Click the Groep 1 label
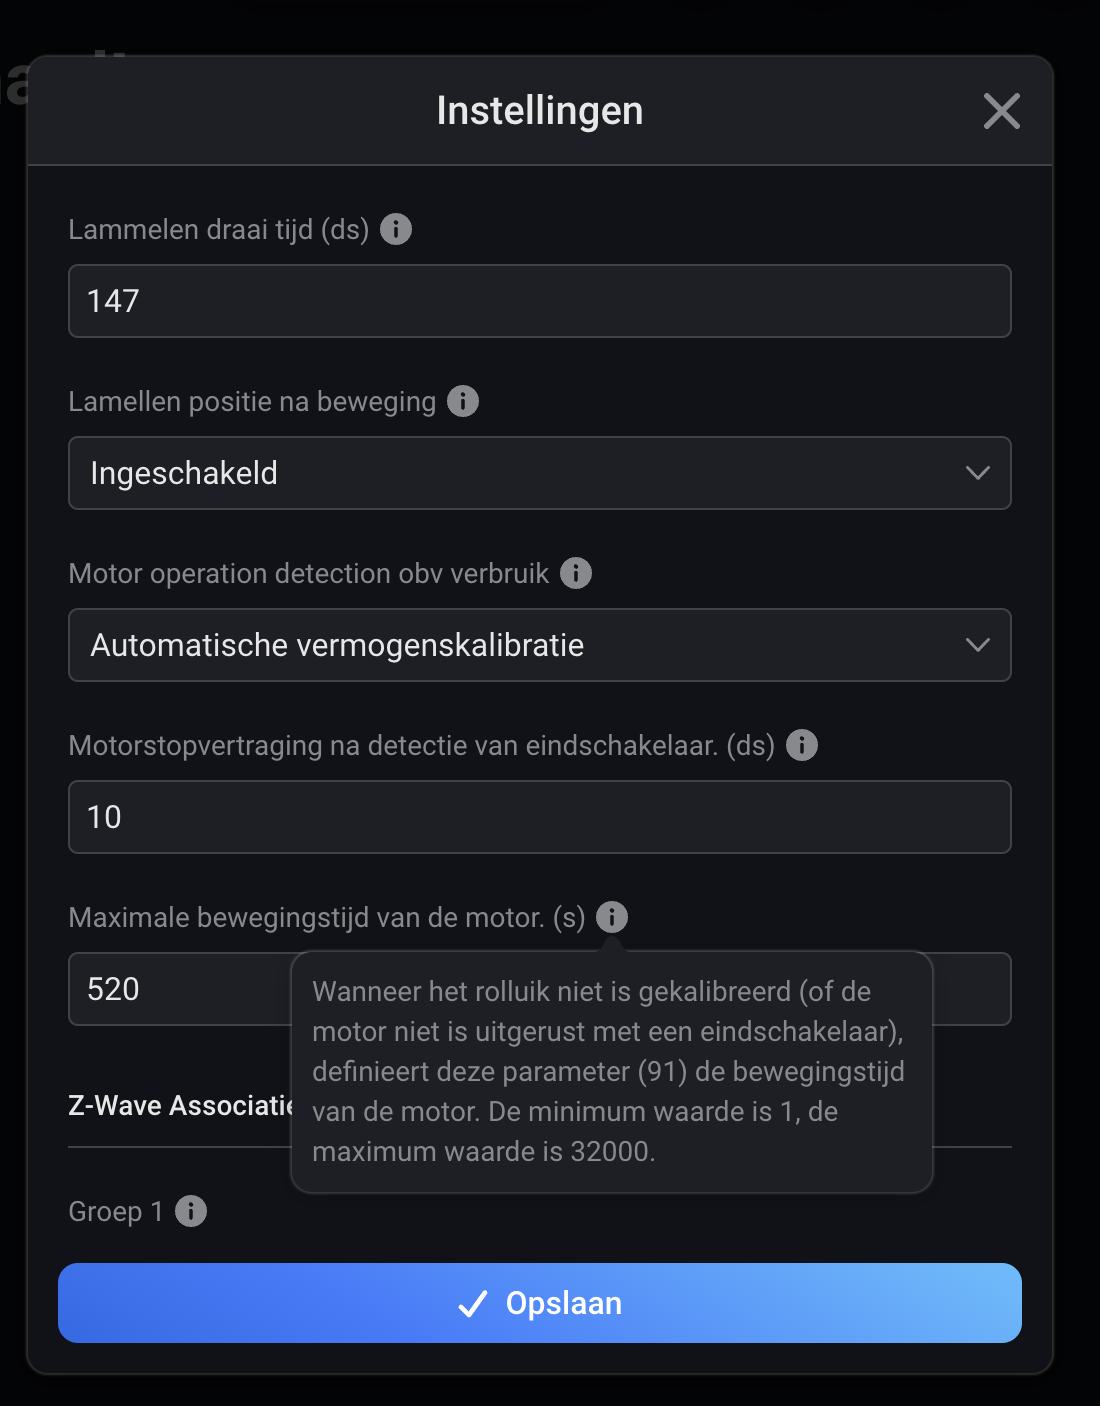Image resolution: width=1100 pixels, height=1406 pixels. click(116, 1211)
